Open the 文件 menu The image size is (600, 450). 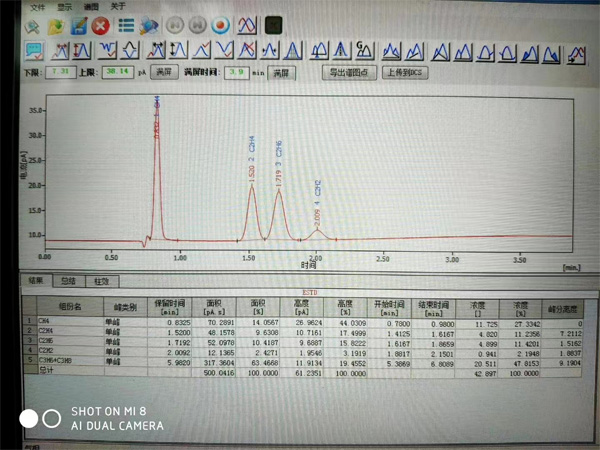38,6
